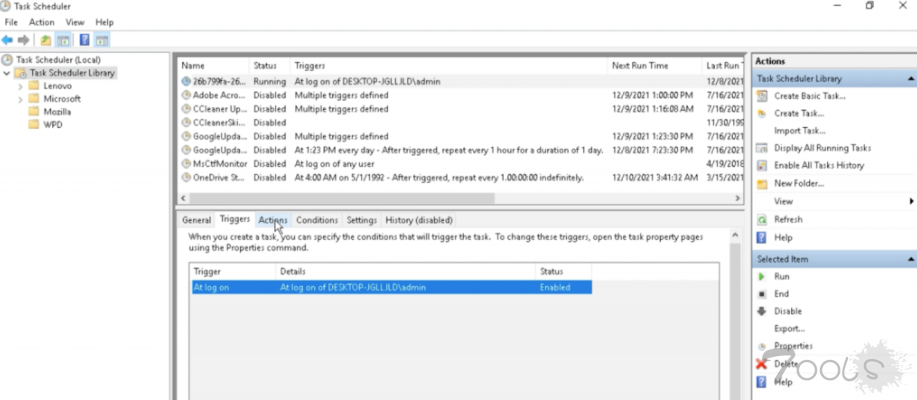
Task: Click the Refresh icon in Actions pane
Action: click(x=763, y=219)
